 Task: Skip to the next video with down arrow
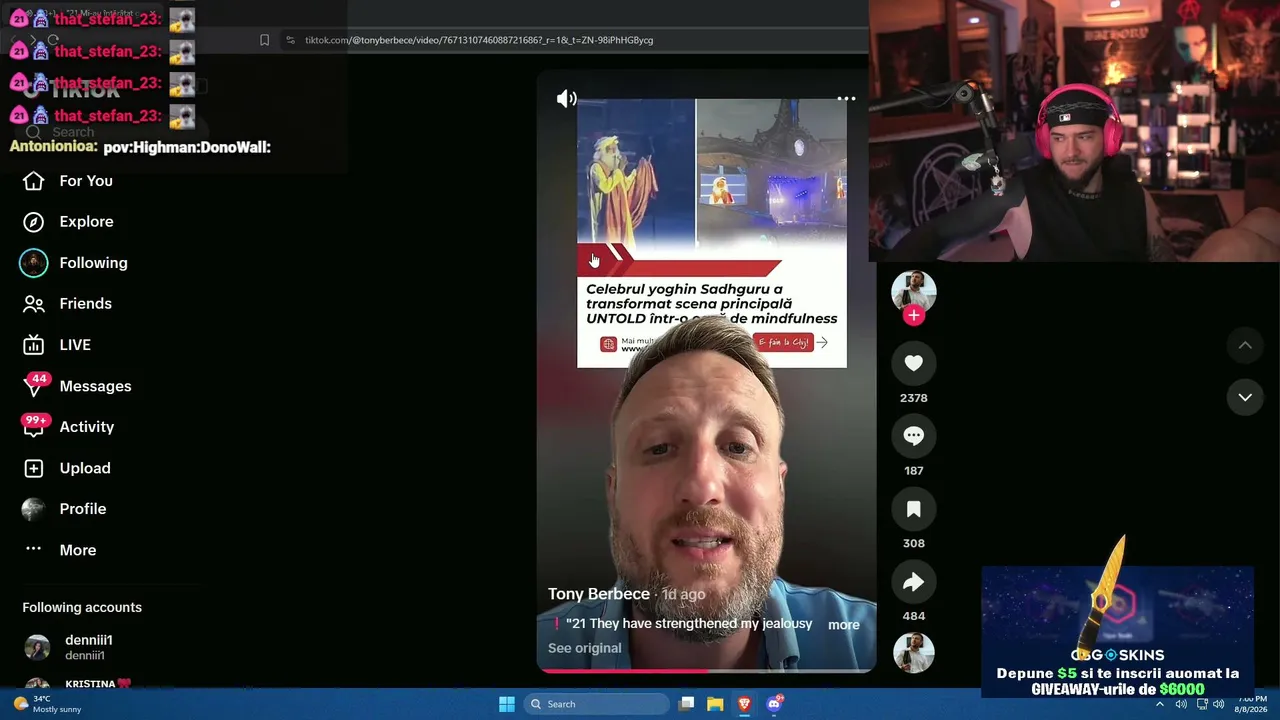[1245, 397]
